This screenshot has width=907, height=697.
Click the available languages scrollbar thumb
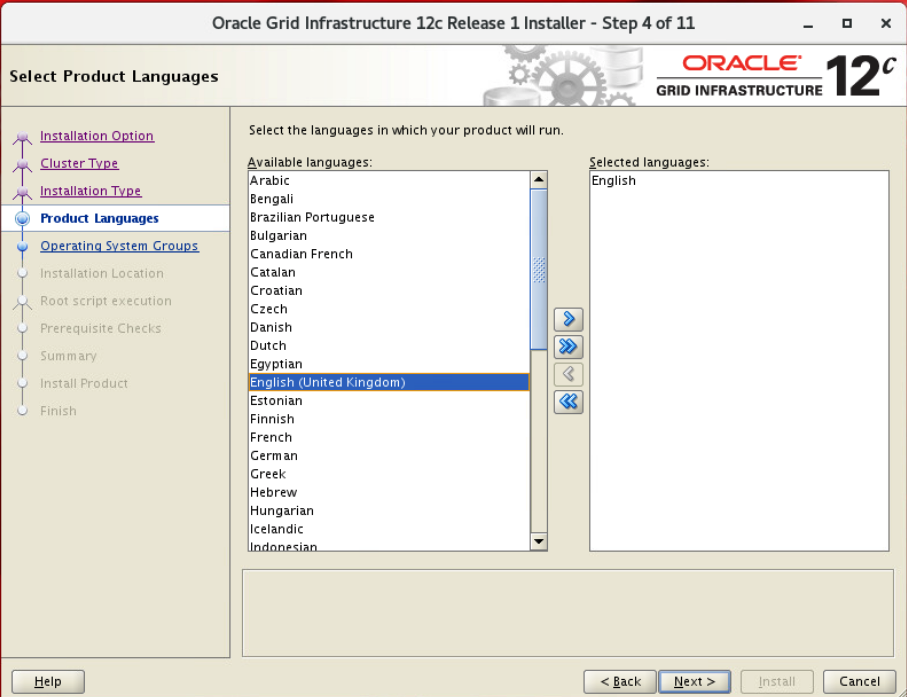[539, 269]
